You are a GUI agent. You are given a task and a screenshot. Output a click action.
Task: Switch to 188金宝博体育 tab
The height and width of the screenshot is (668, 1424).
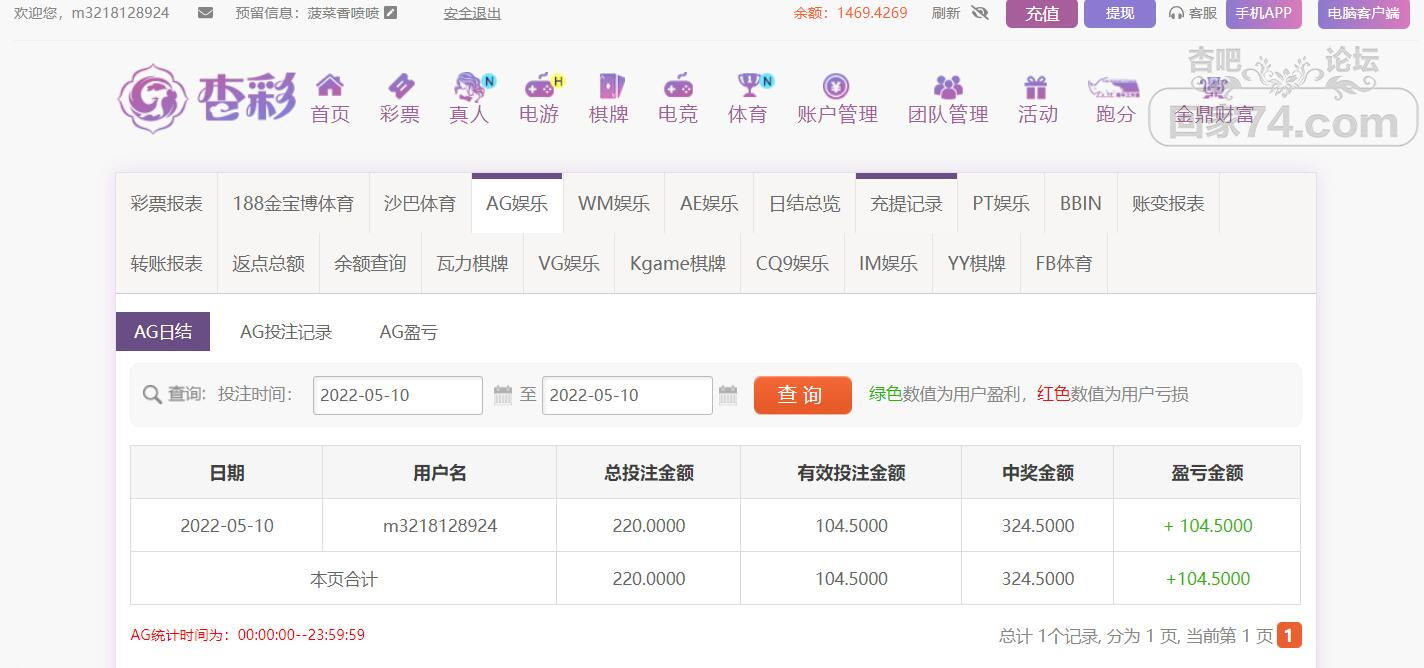point(293,204)
